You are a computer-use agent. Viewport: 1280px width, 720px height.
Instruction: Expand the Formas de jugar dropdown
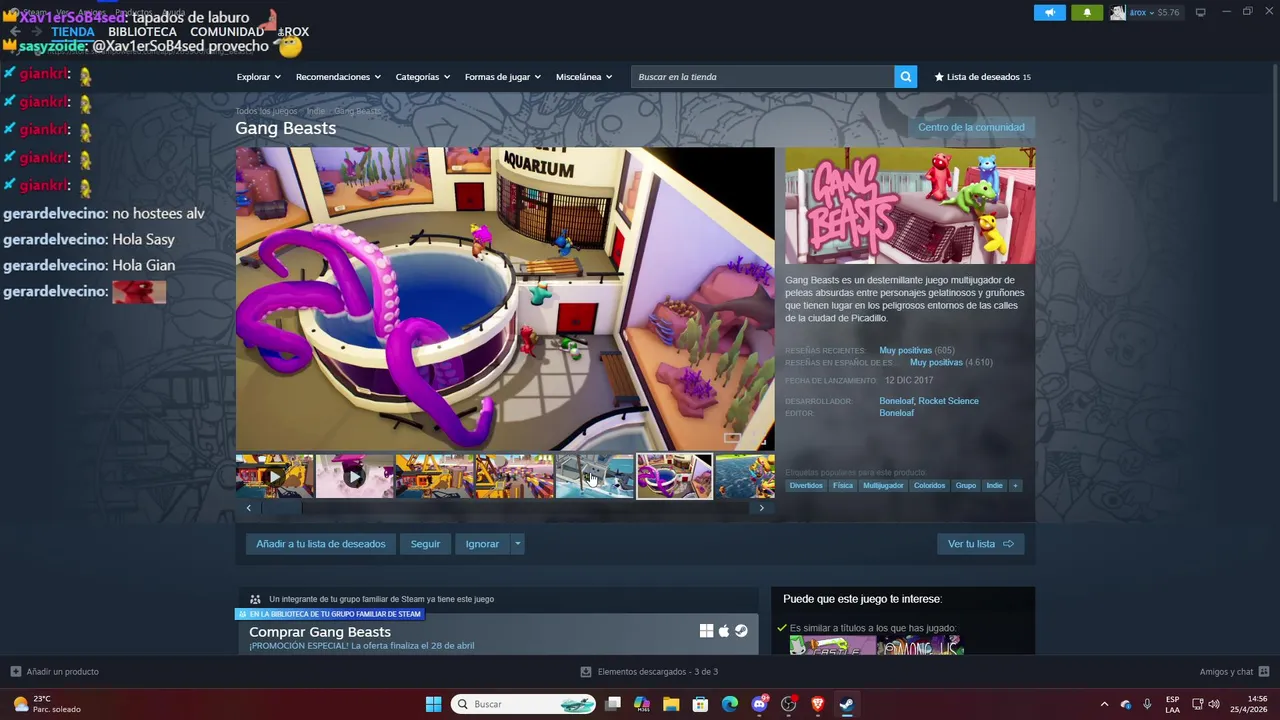(503, 77)
